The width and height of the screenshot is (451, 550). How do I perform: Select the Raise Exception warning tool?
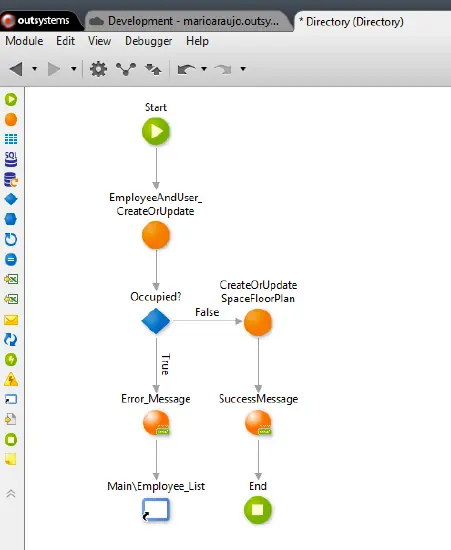point(11,379)
